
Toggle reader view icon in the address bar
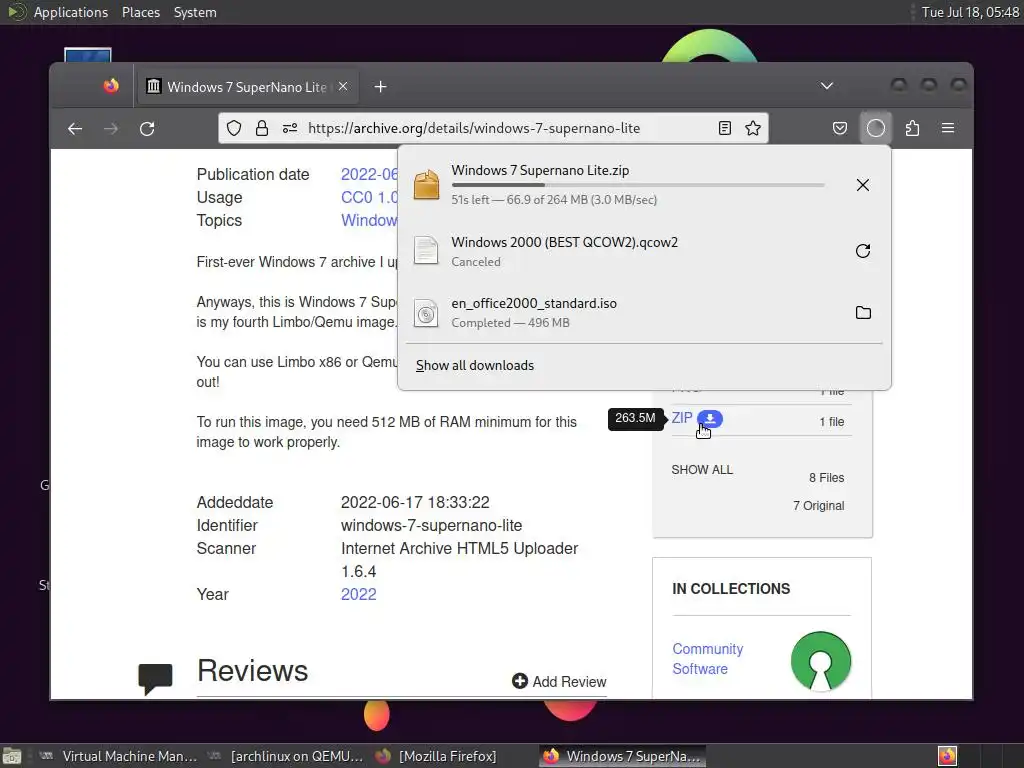pos(724,128)
